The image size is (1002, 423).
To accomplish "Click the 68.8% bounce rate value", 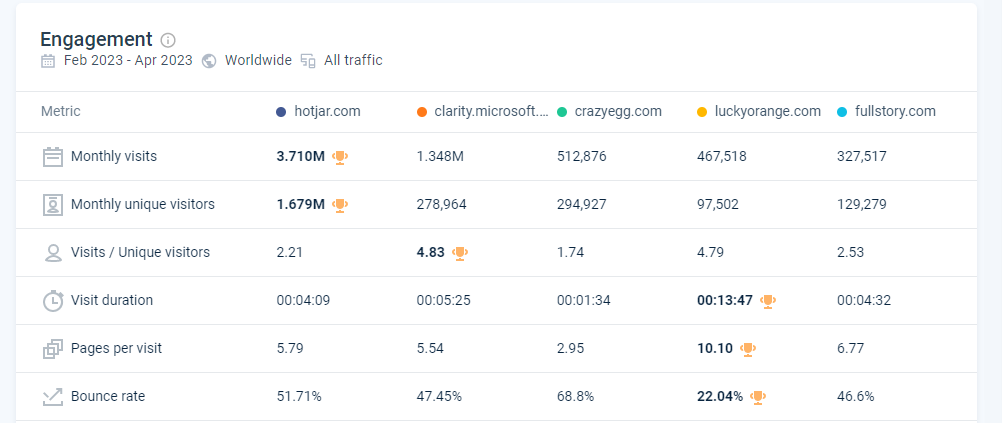I will click(x=575, y=396).
